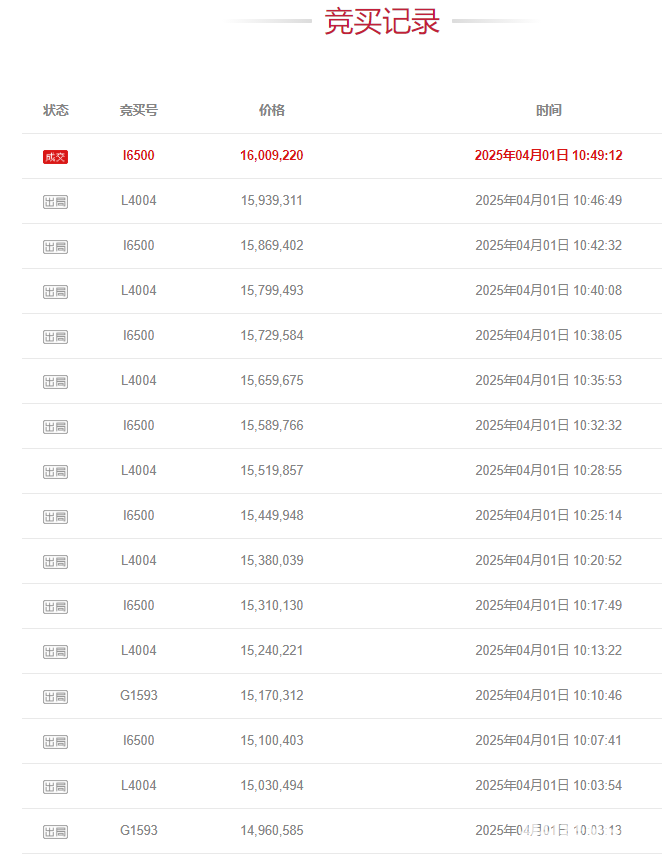The height and width of the screenshot is (857, 662).
Task: Click 出局 badge for bid 14,960,585
Action: [55, 831]
